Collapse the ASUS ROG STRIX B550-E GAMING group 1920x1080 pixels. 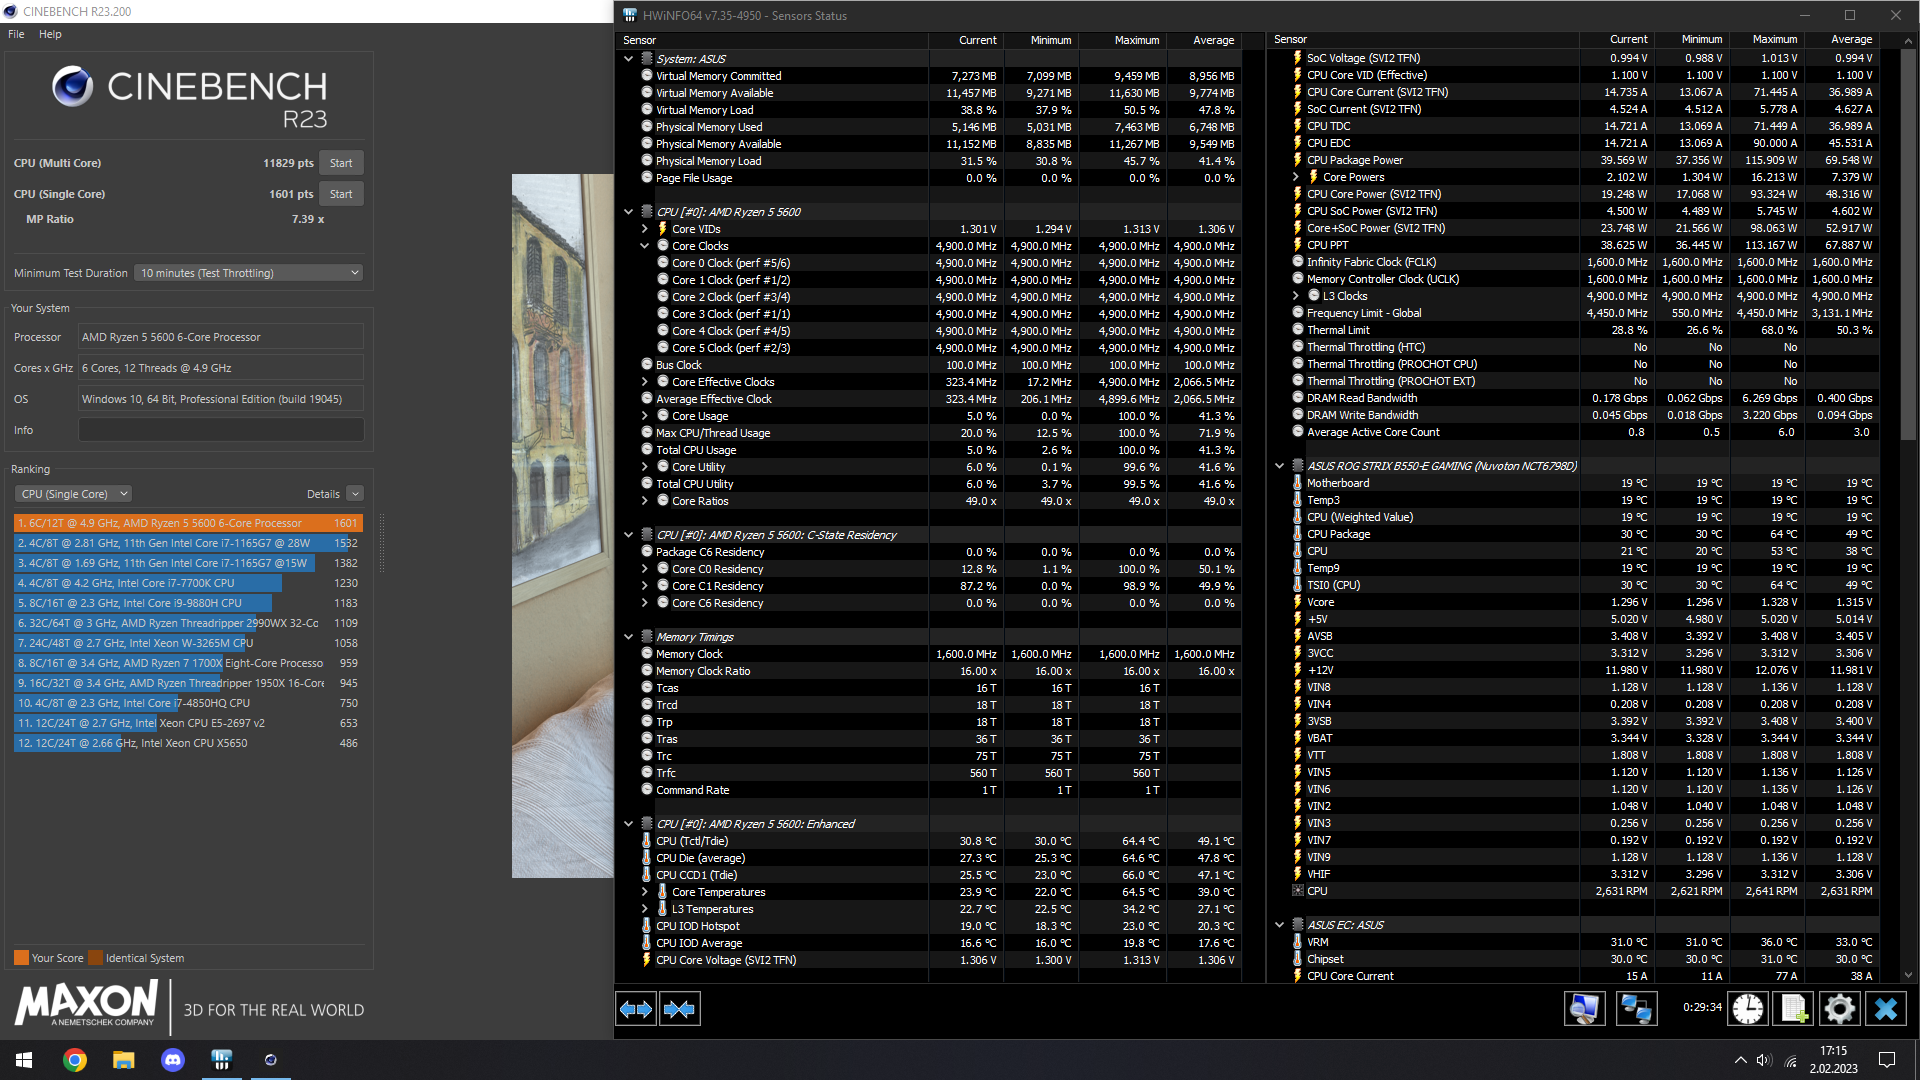click(x=1280, y=466)
